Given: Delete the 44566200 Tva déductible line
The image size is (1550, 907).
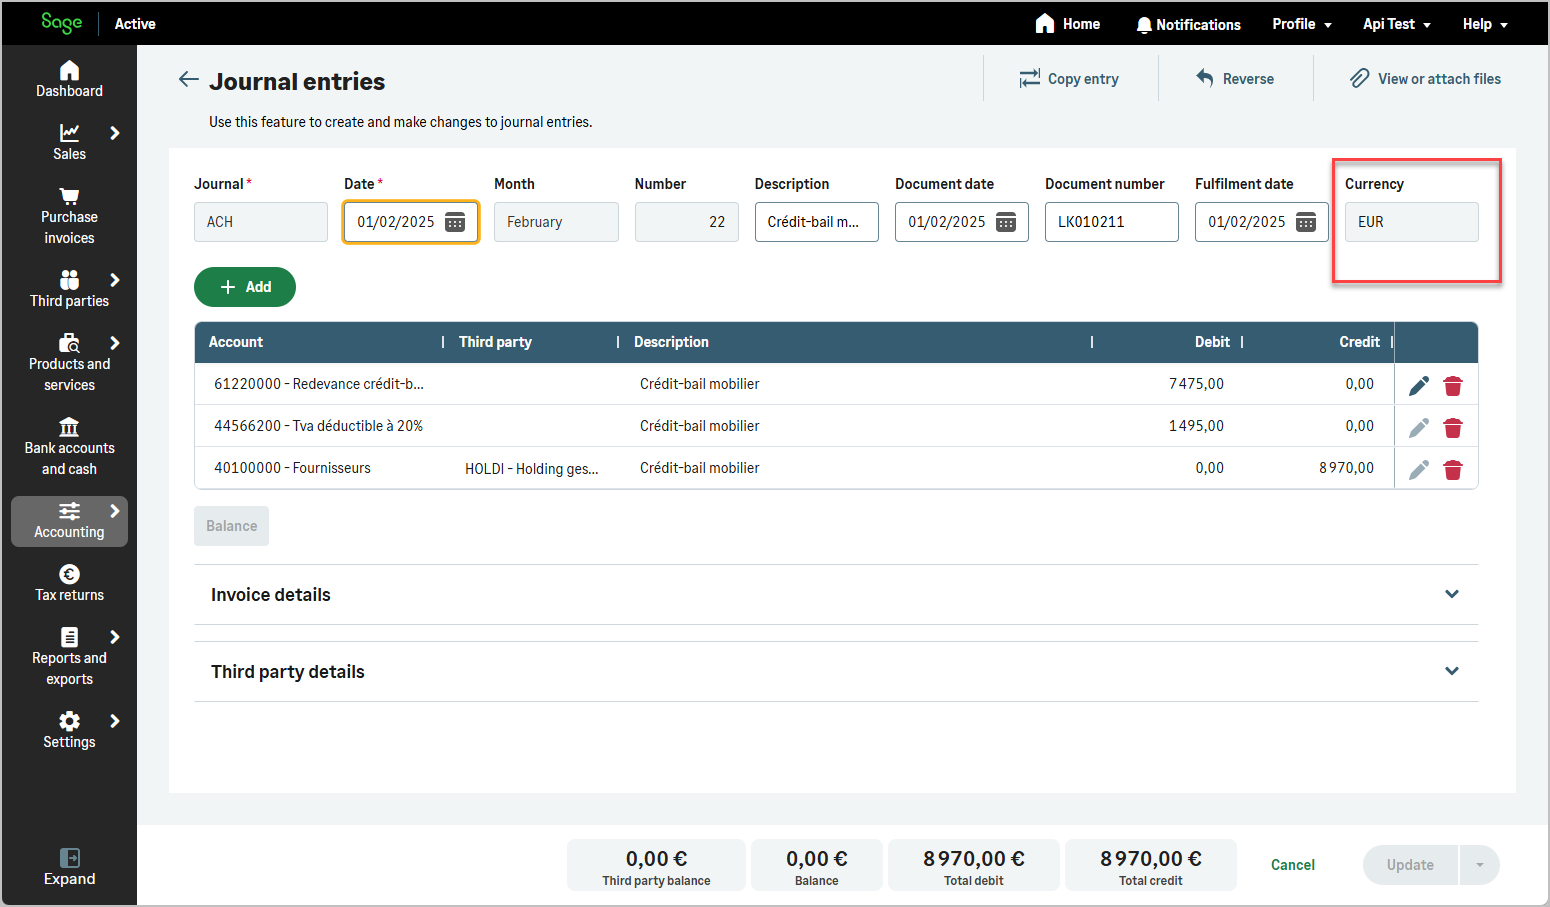Looking at the screenshot, I should [1453, 428].
